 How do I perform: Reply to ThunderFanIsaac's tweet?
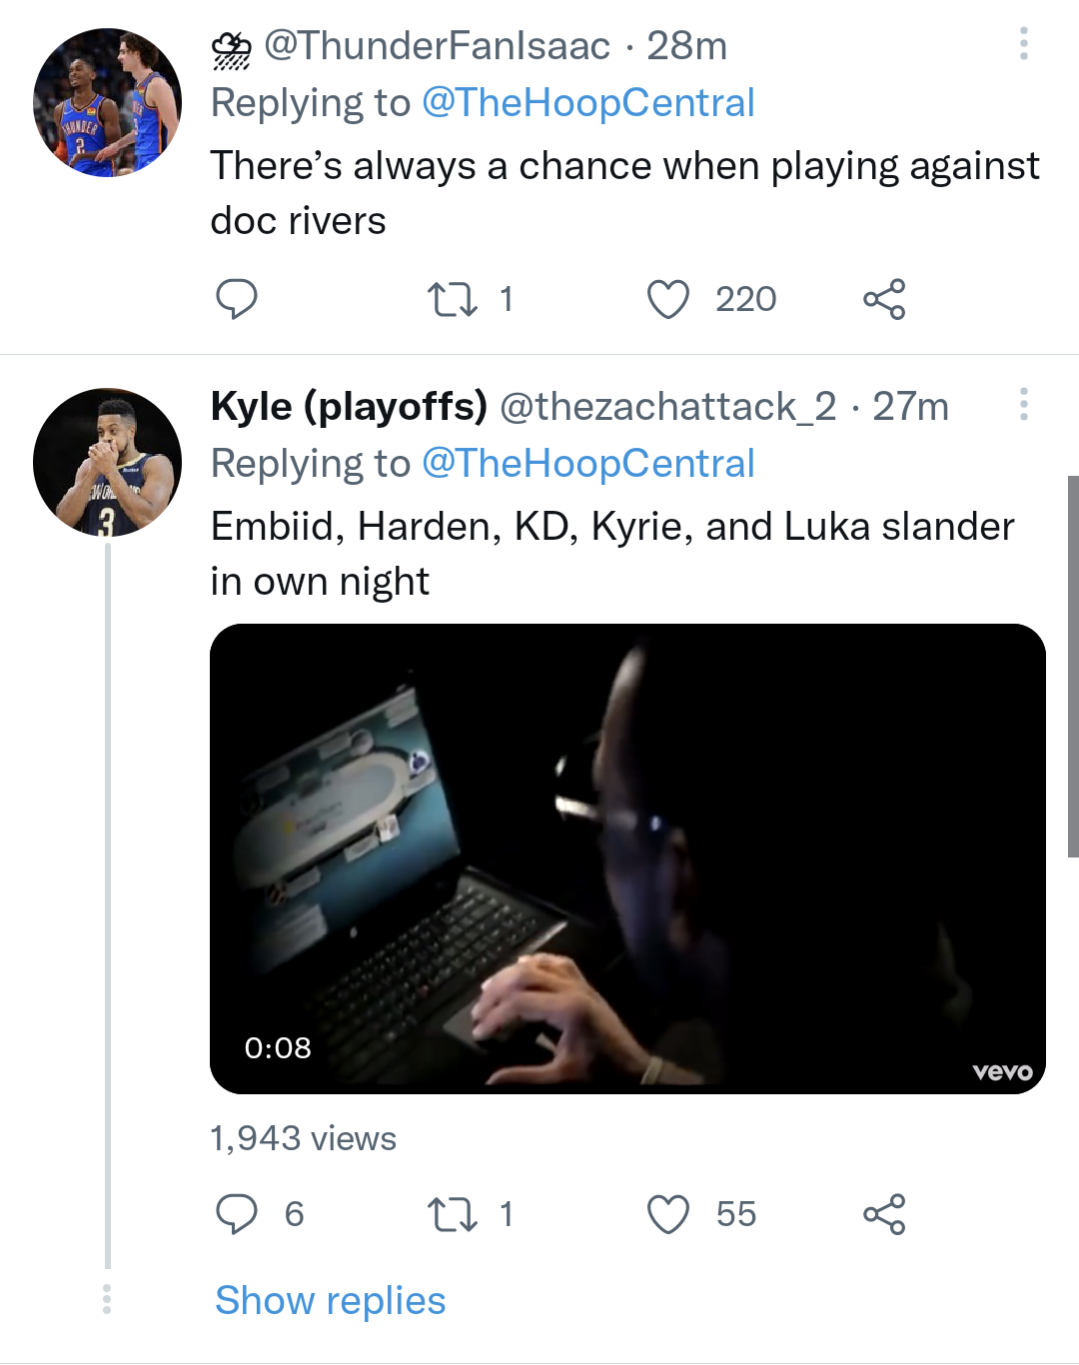click(237, 299)
